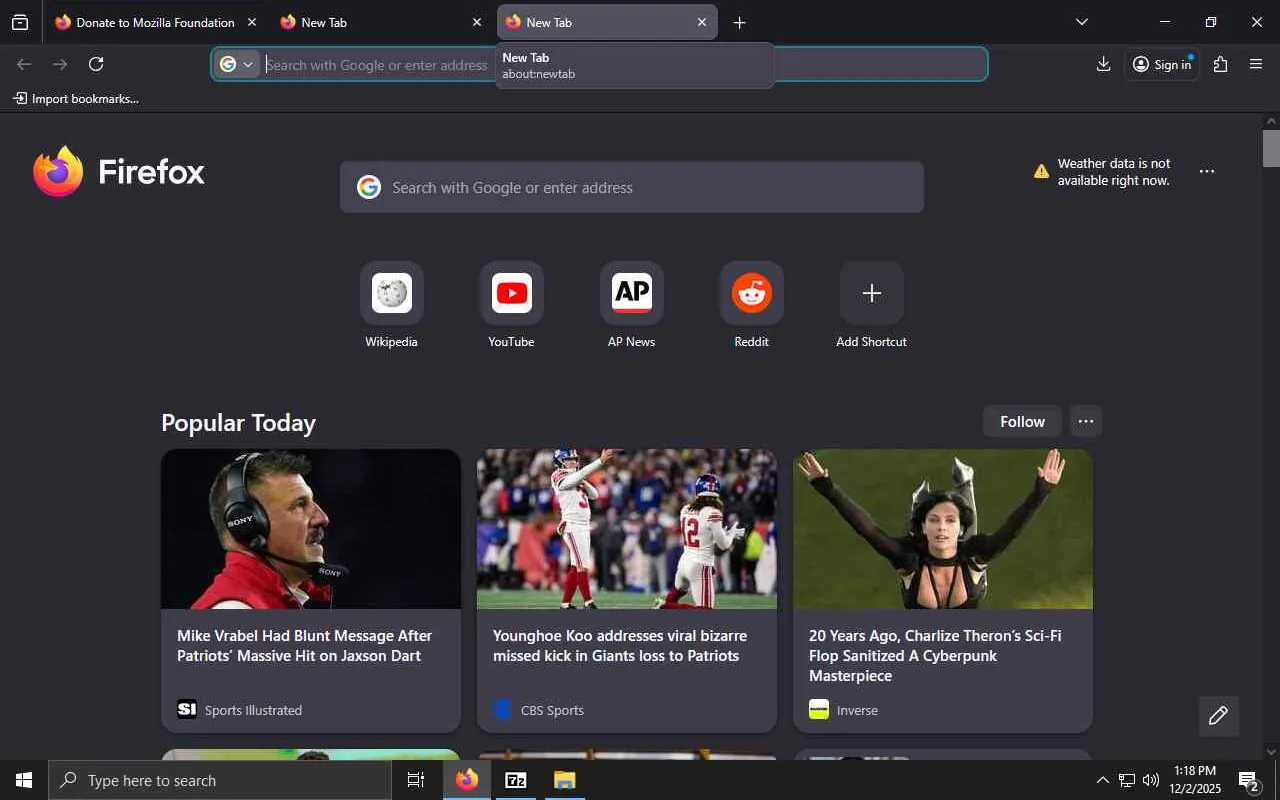Screen dimensions: 1280x800
Task: Focus the address bar input field
Action: click(x=600, y=64)
